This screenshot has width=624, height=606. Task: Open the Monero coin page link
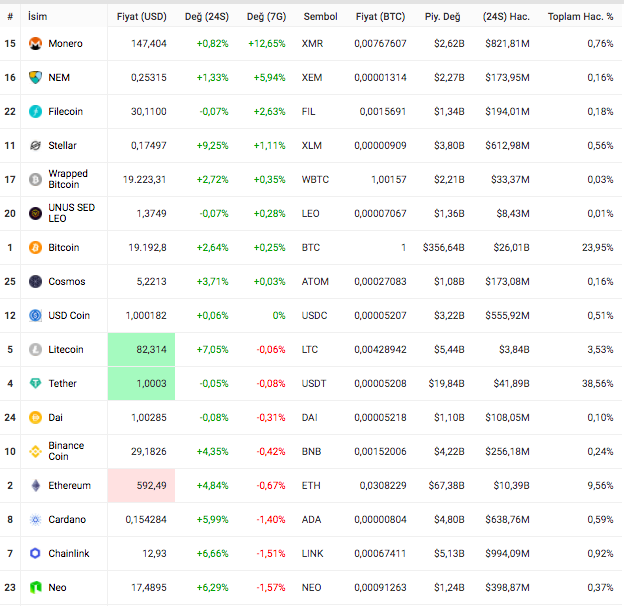click(x=65, y=43)
